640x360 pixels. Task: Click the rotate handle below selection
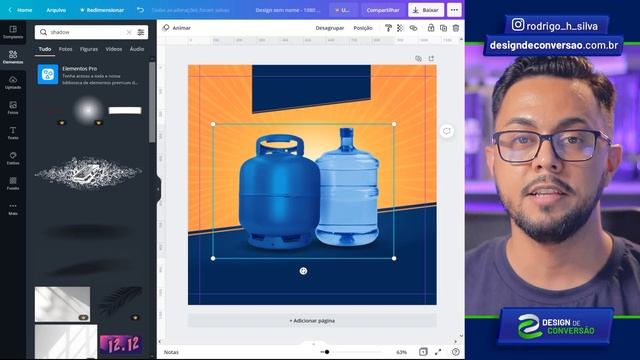(303, 271)
